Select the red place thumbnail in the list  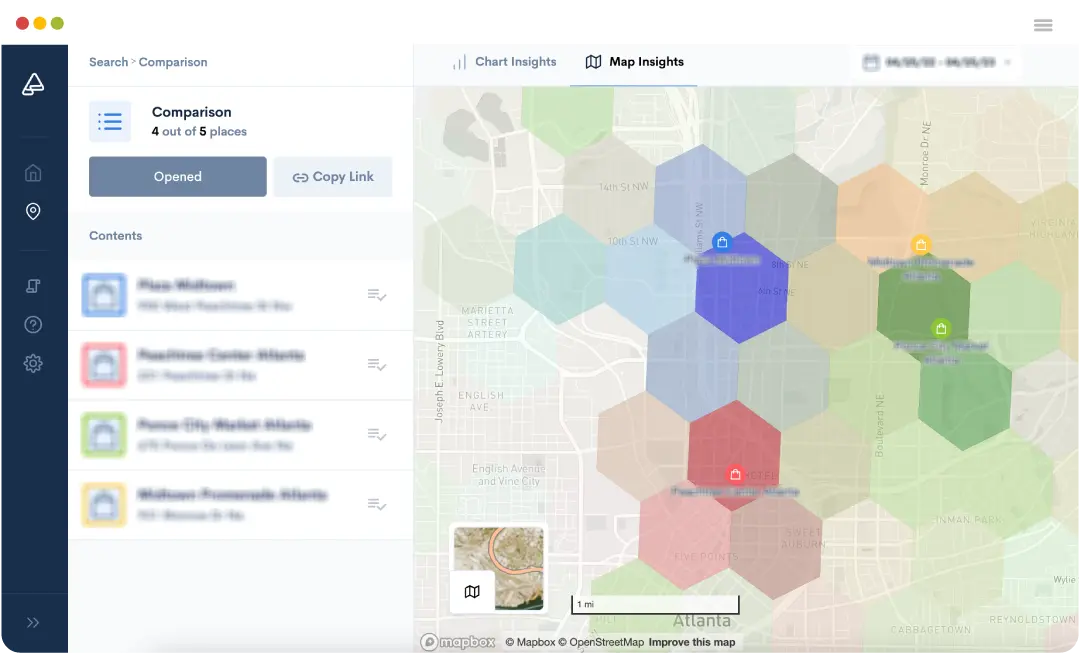pos(104,364)
